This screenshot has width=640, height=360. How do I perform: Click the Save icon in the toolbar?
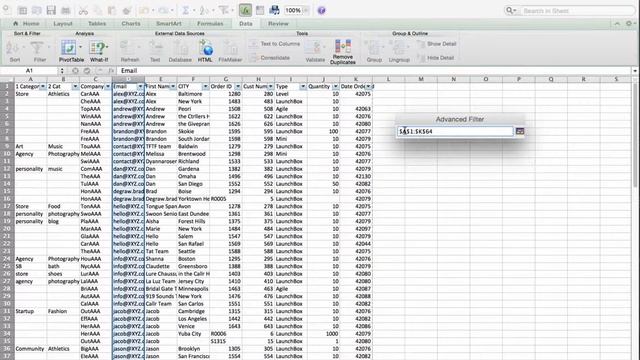click(x=51, y=11)
